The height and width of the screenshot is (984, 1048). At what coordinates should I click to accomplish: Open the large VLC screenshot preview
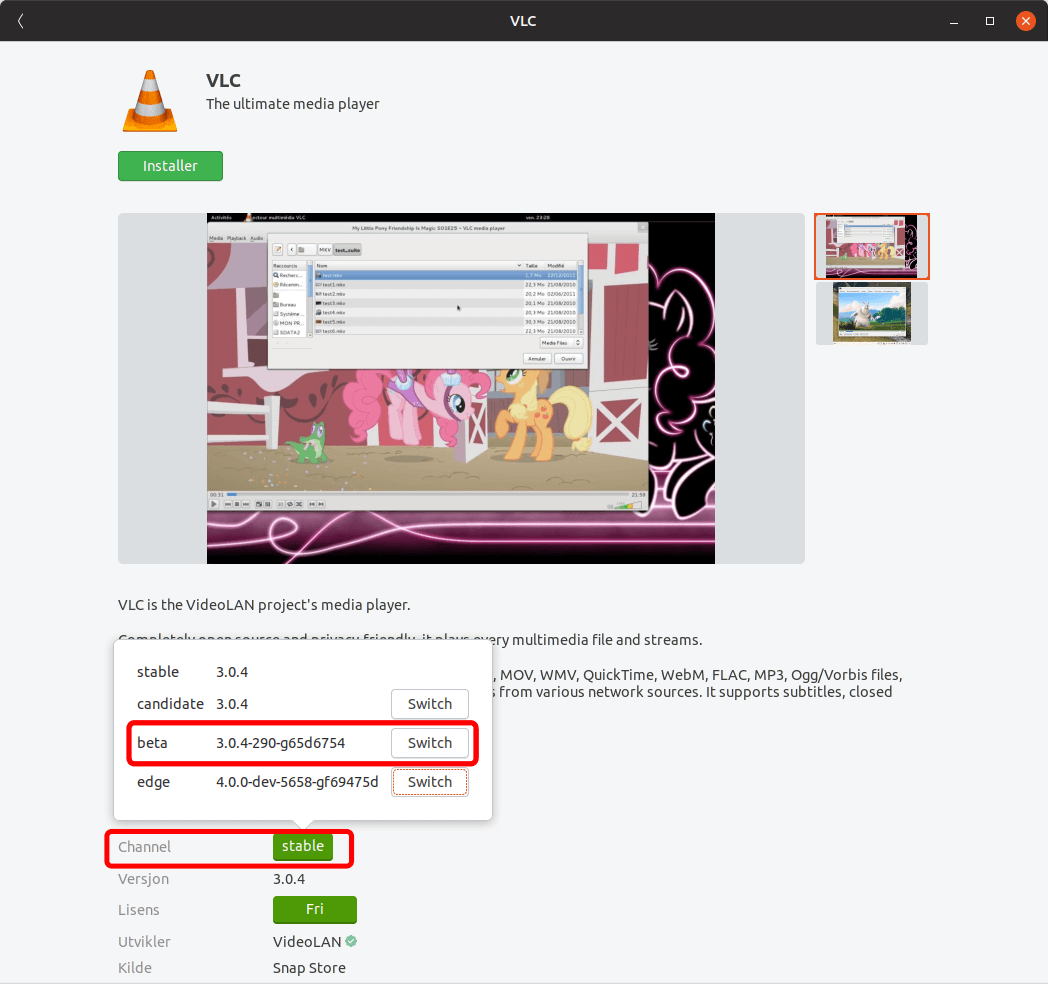pyautogui.click(x=461, y=388)
